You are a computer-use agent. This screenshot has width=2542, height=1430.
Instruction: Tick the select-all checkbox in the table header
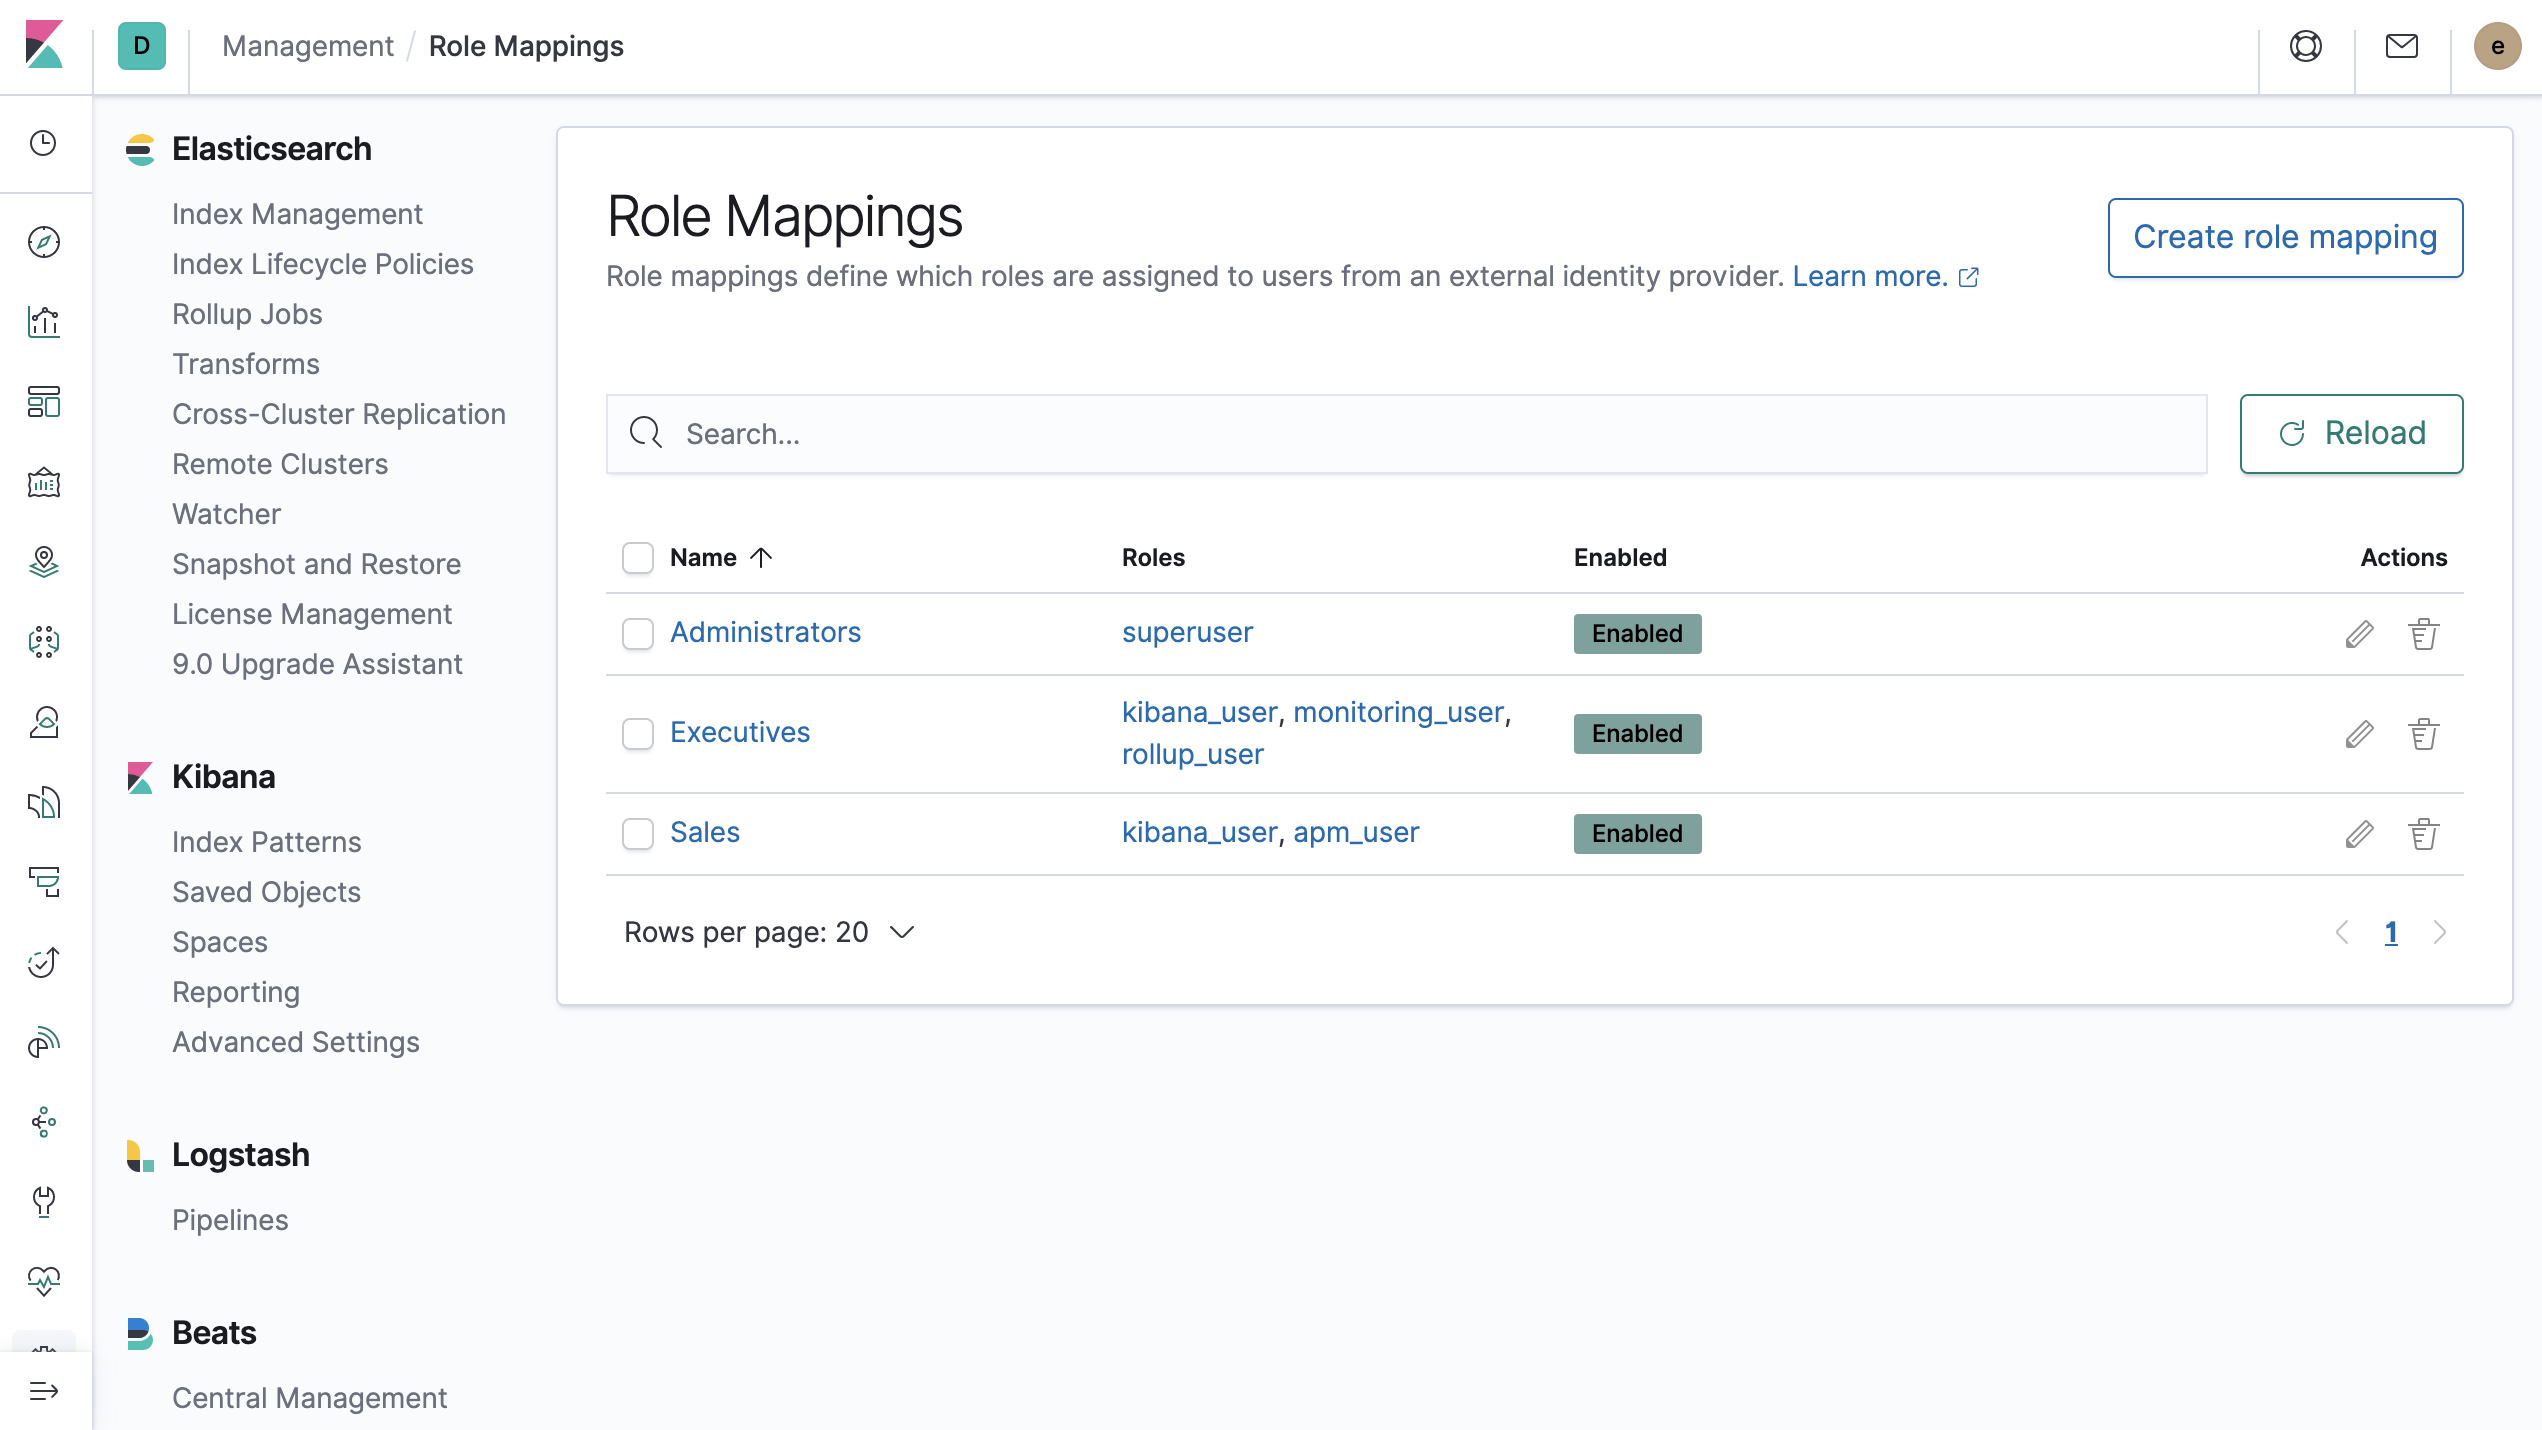pos(637,558)
